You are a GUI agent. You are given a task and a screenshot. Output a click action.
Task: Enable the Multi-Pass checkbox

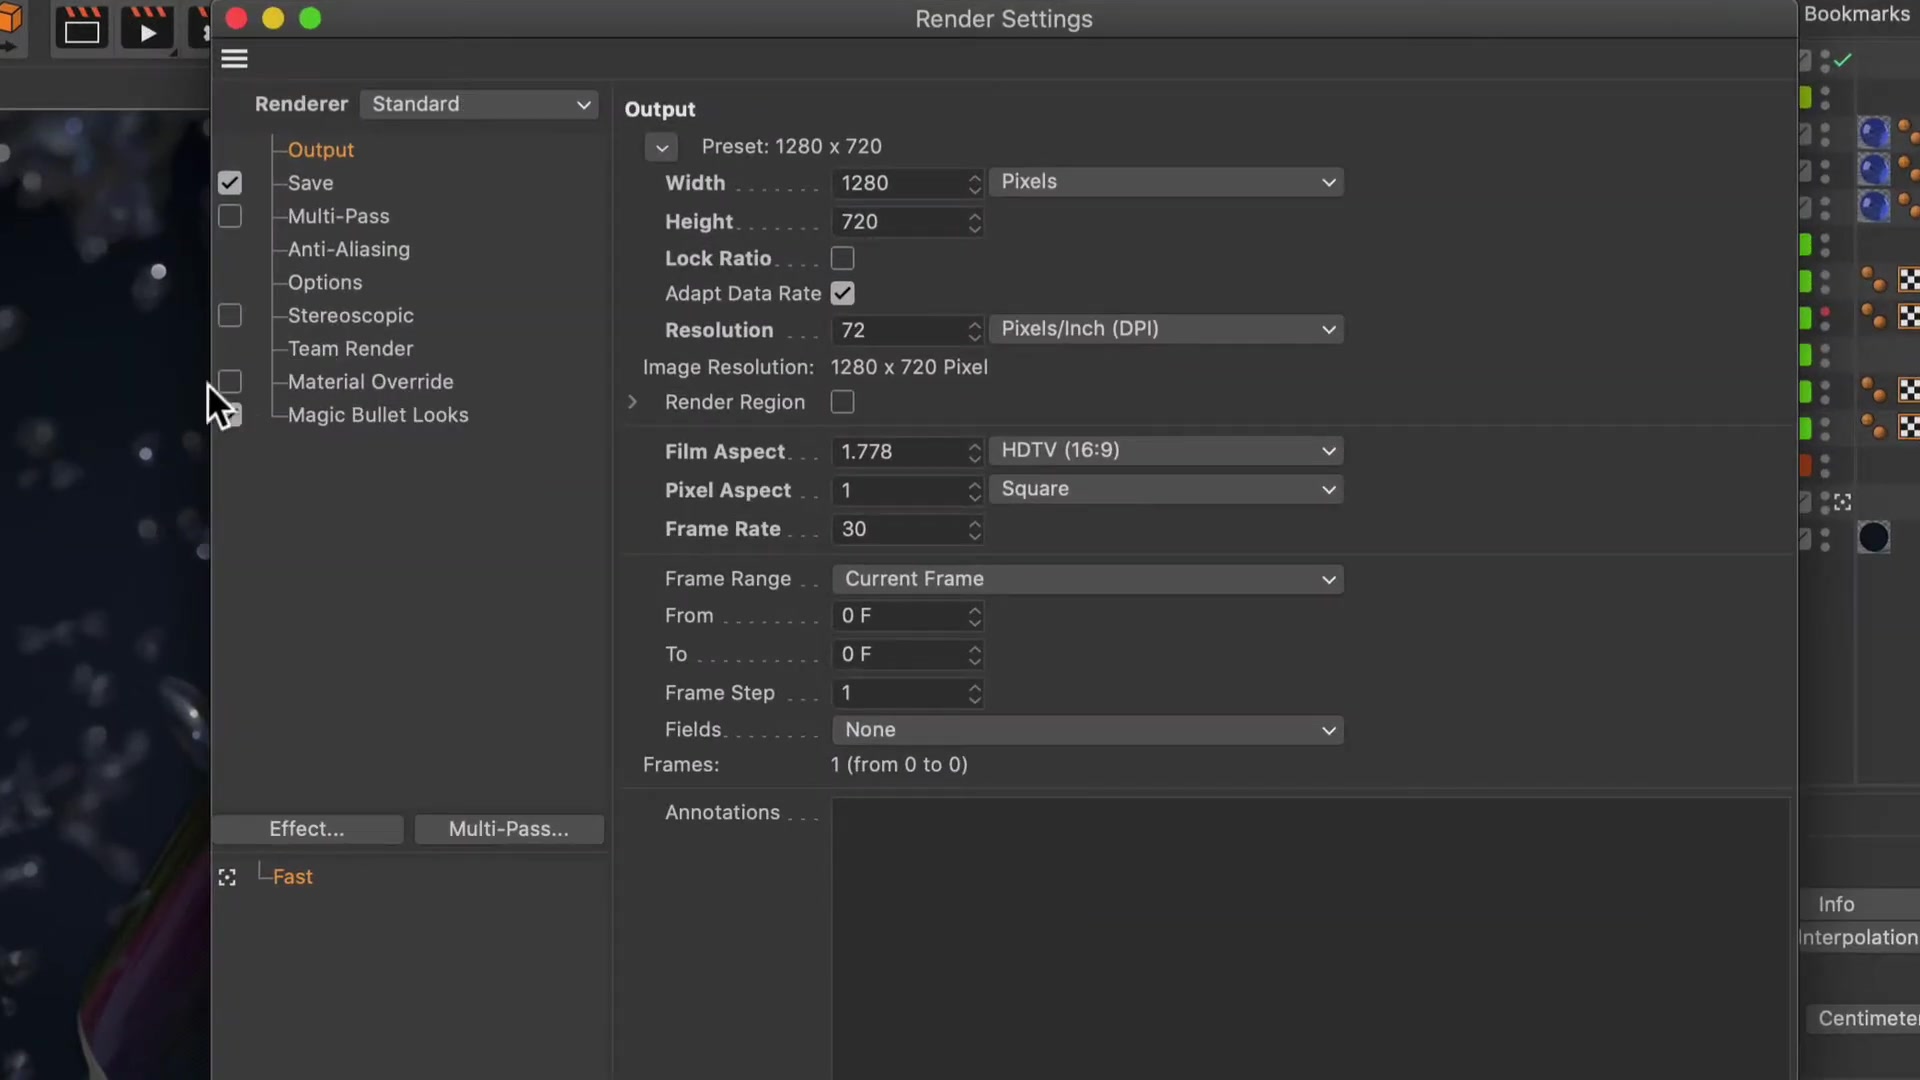pos(229,216)
